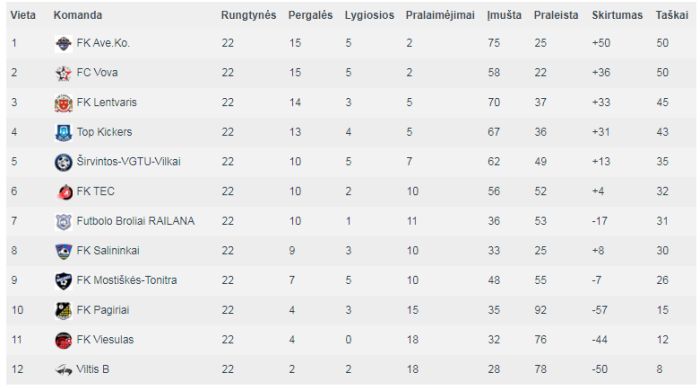This screenshot has height=390, width=700.
Task: Sort table by Taškai column header
Action: 671,15
